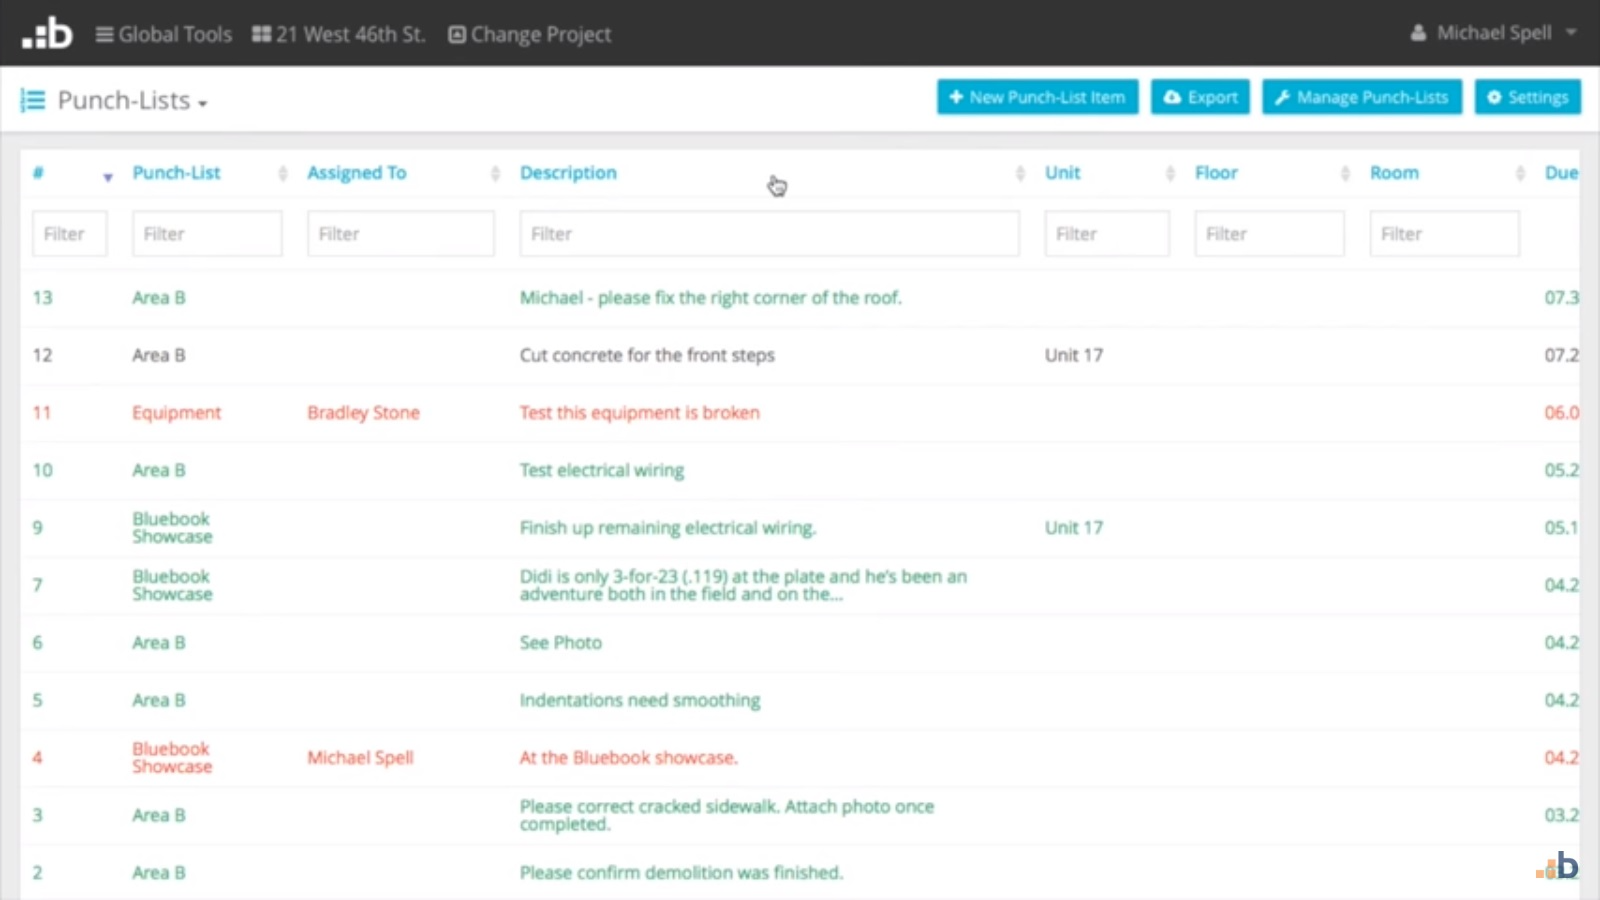The height and width of the screenshot is (900, 1600).
Task: Toggle the sort order on the # column
Action: tap(107, 177)
